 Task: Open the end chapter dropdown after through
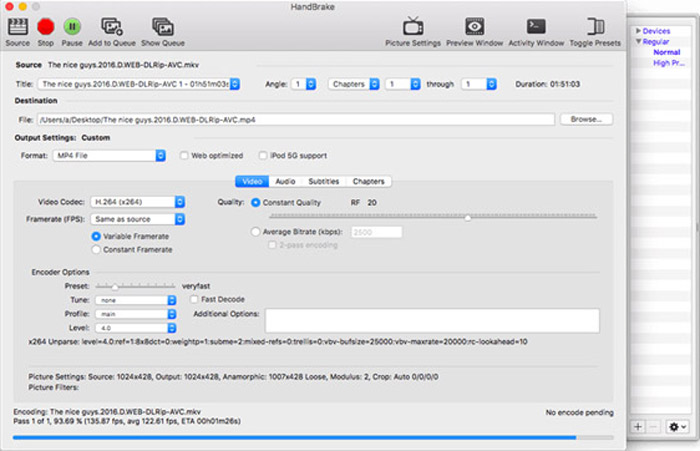coord(479,84)
